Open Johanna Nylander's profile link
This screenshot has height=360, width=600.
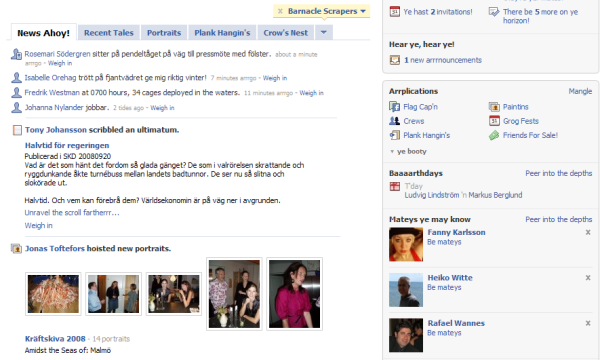(x=54, y=108)
